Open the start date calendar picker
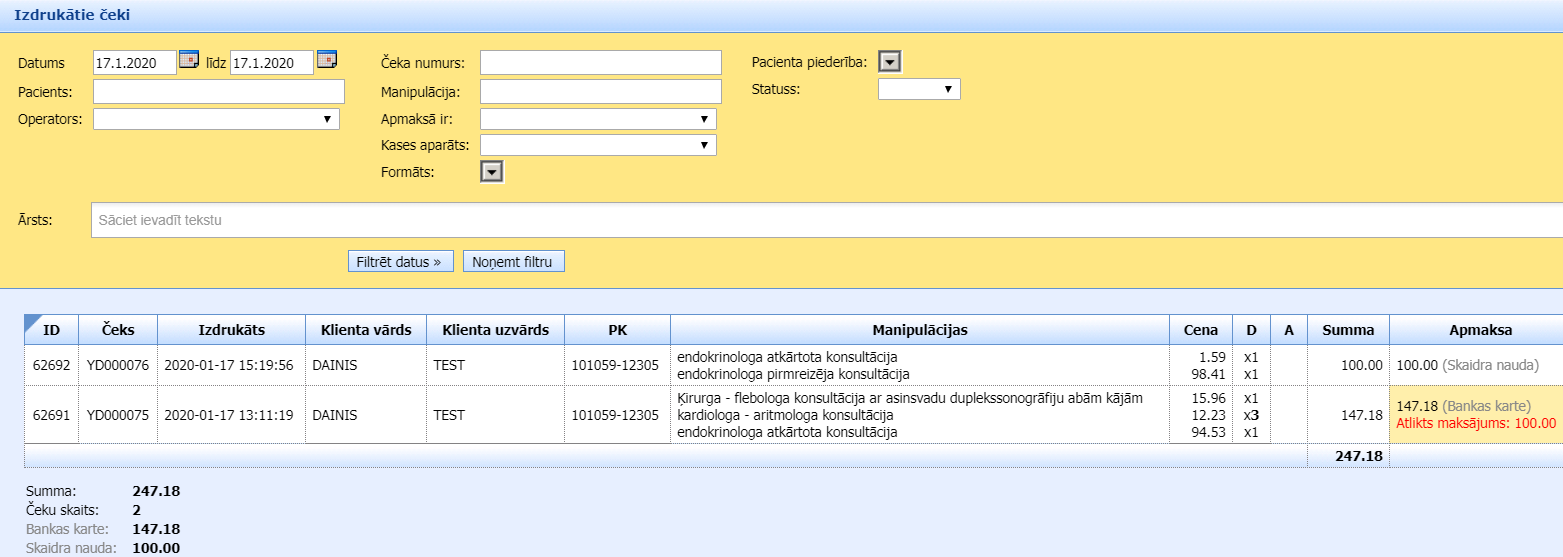 click(x=189, y=61)
